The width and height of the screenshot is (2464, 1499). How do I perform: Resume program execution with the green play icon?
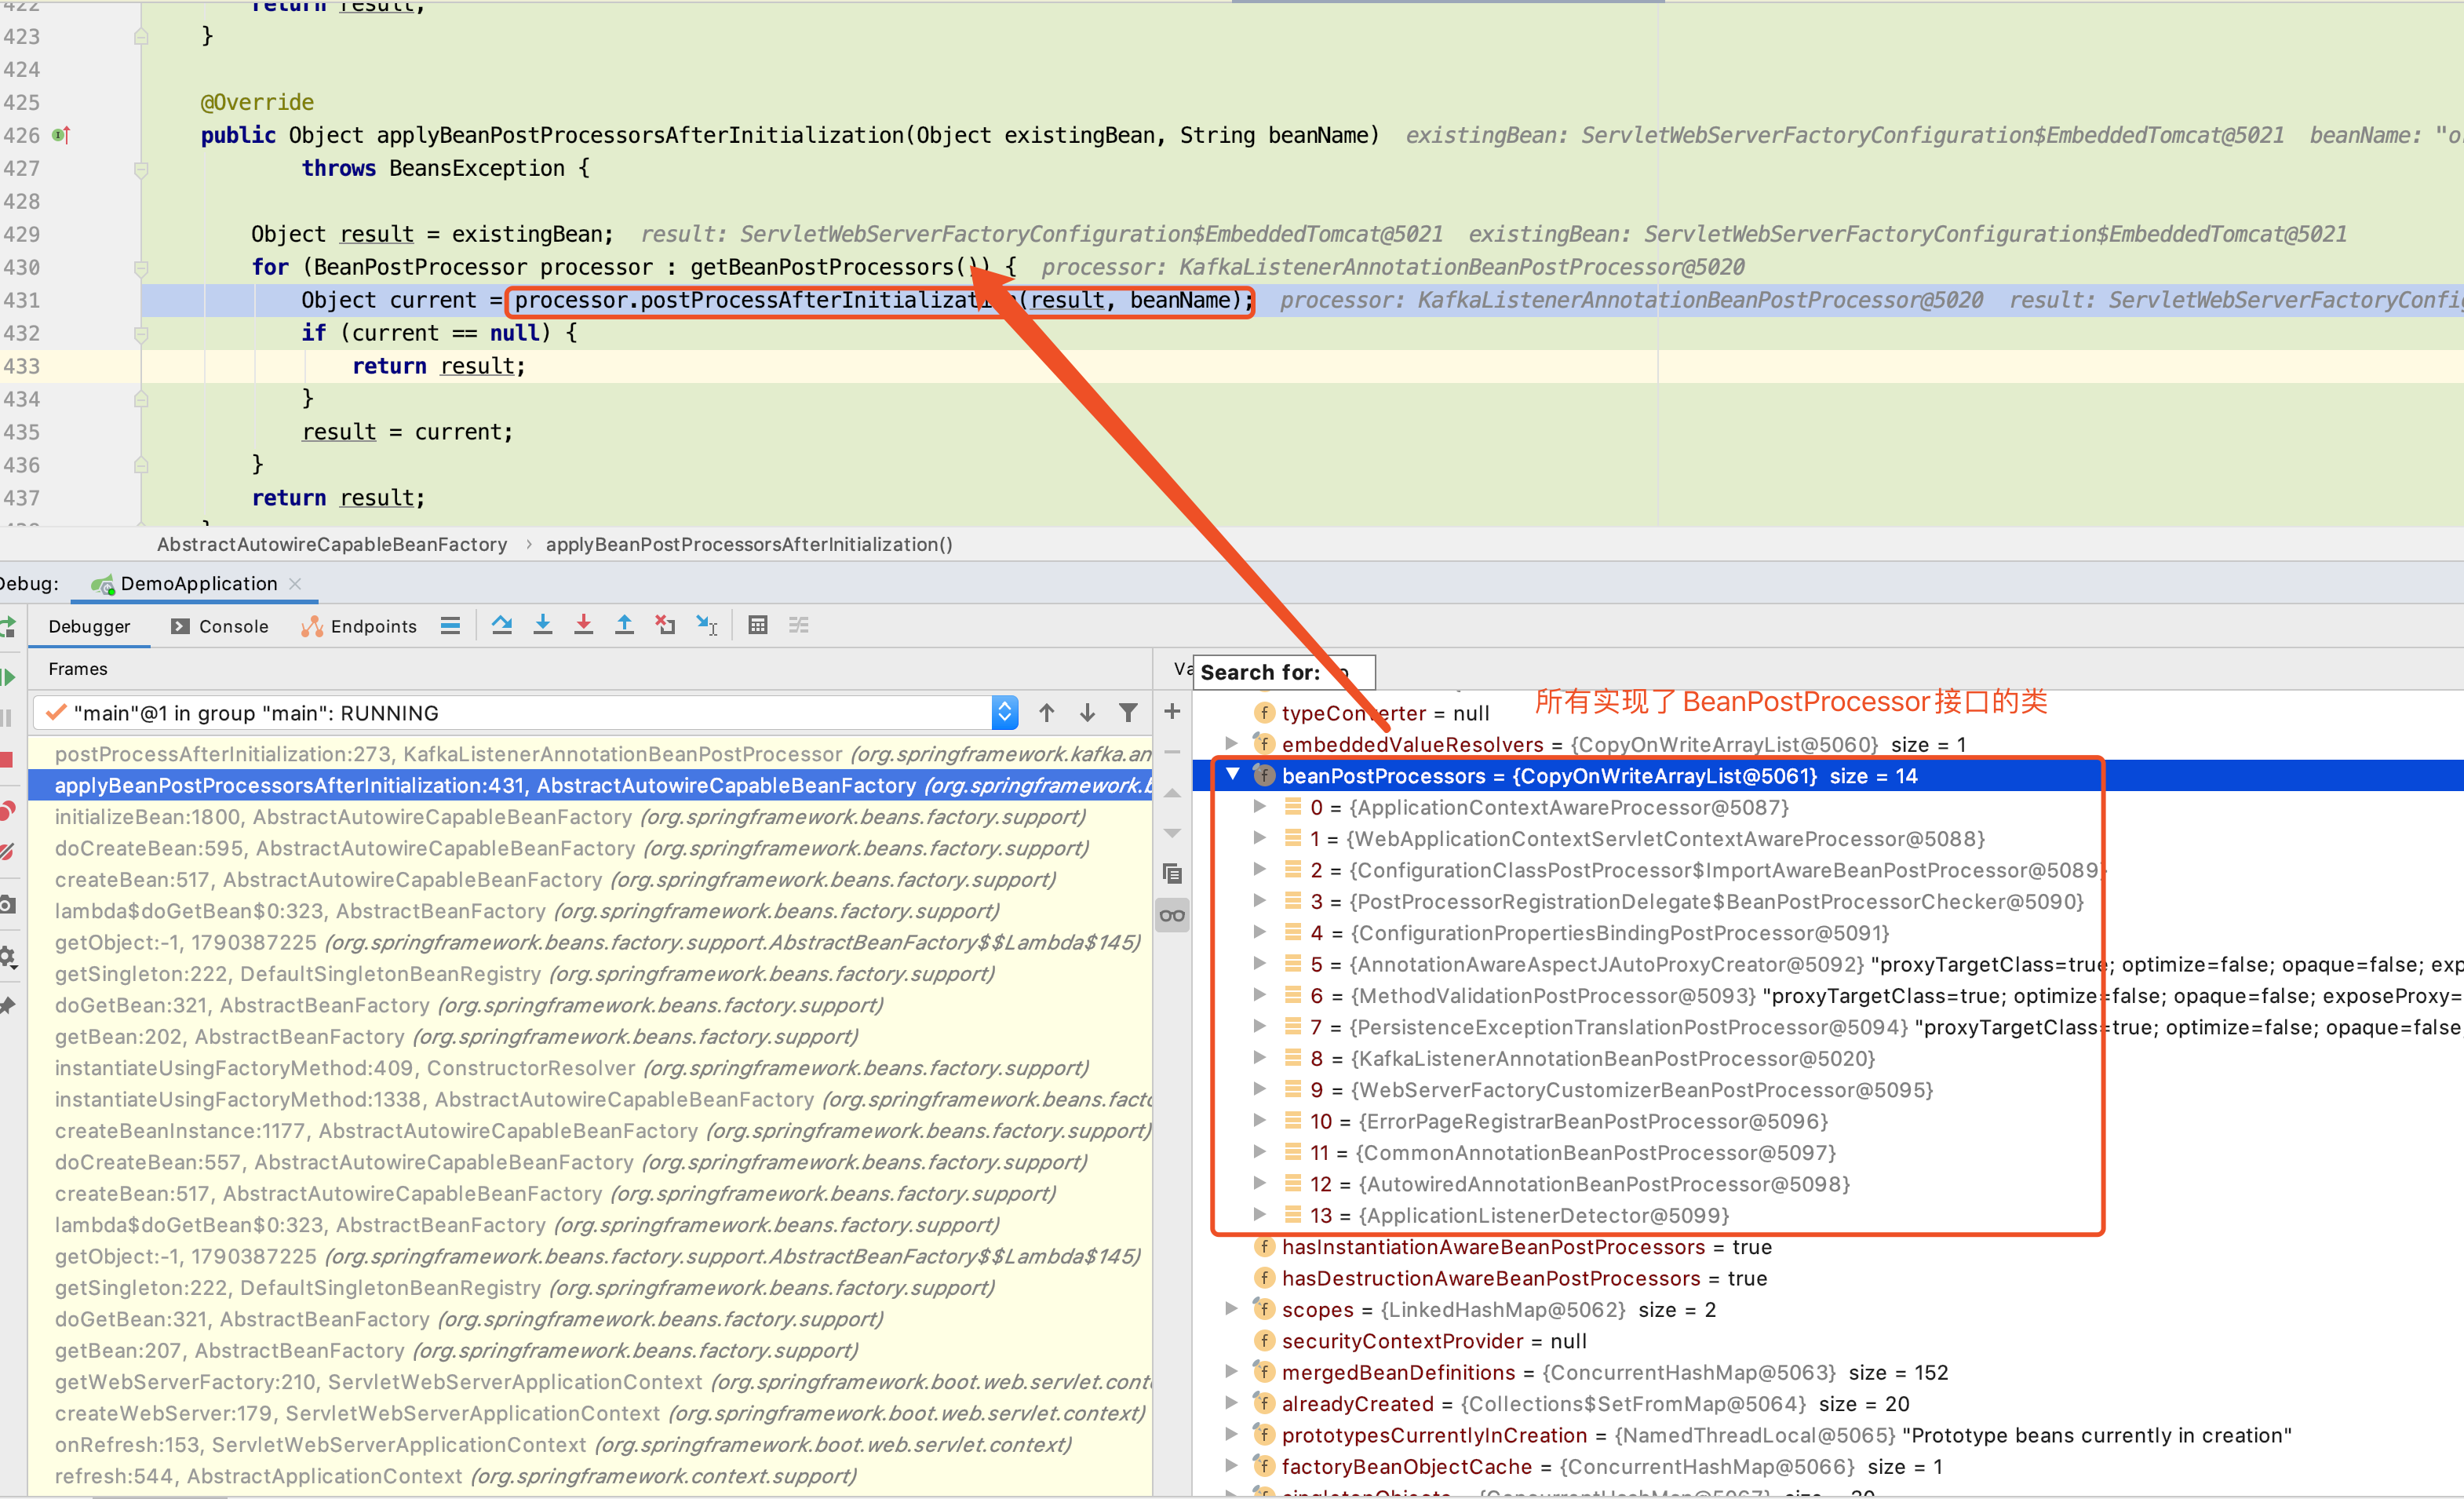(9, 676)
